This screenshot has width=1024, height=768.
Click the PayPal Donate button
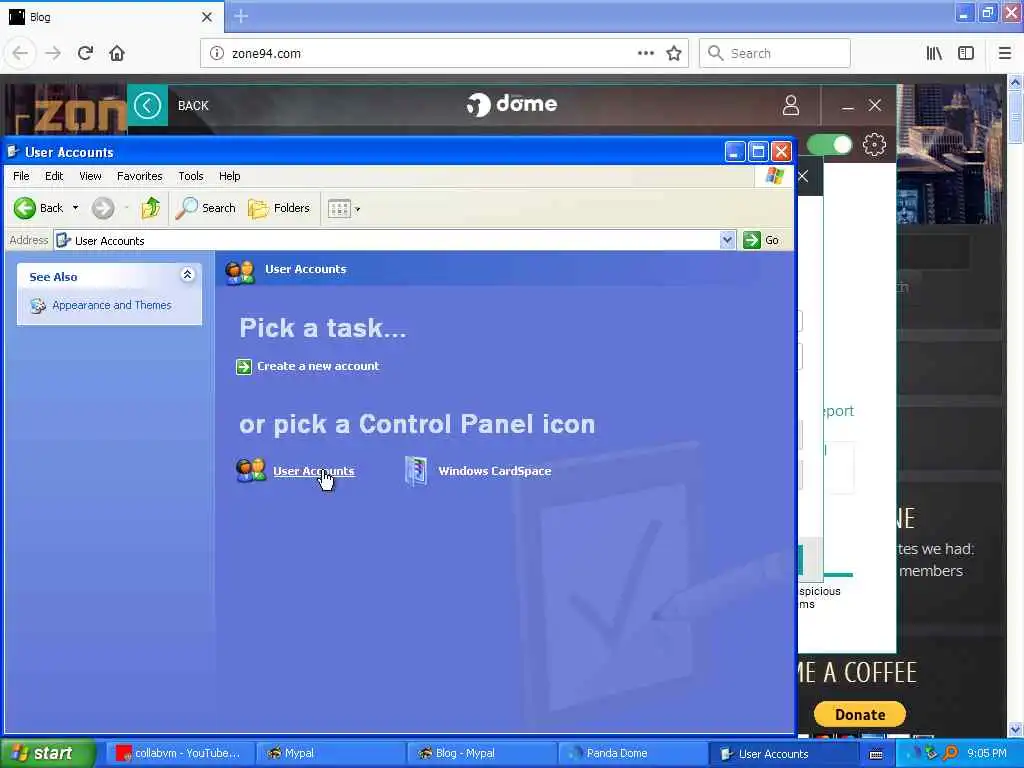click(x=859, y=714)
